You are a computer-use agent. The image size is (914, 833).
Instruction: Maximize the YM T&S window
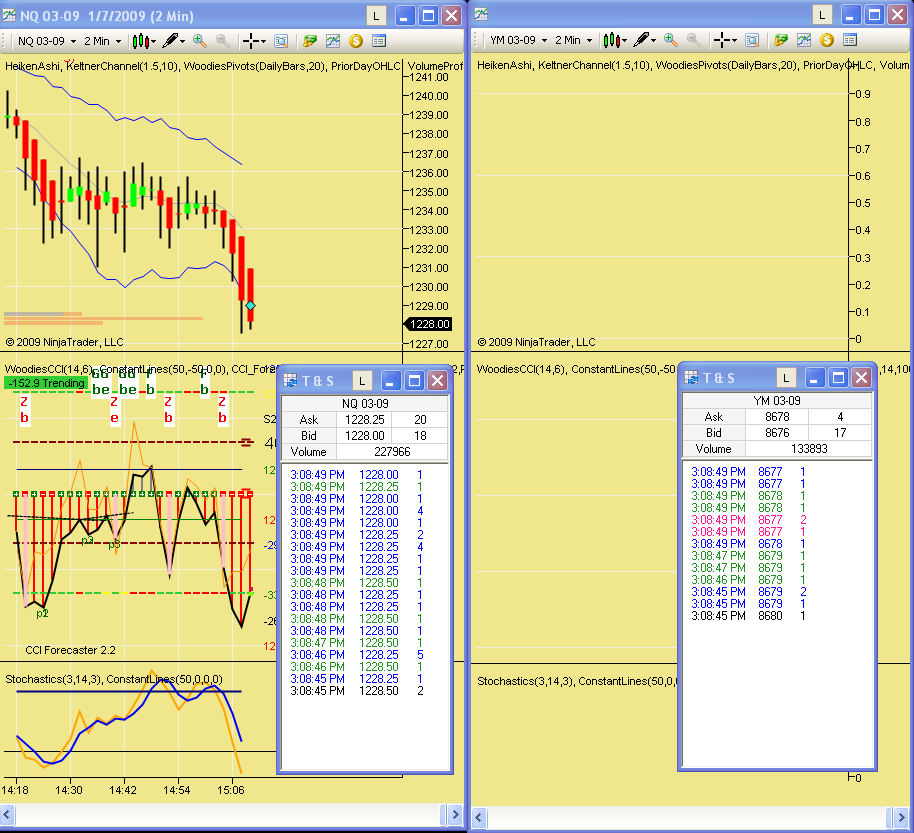(838, 378)
